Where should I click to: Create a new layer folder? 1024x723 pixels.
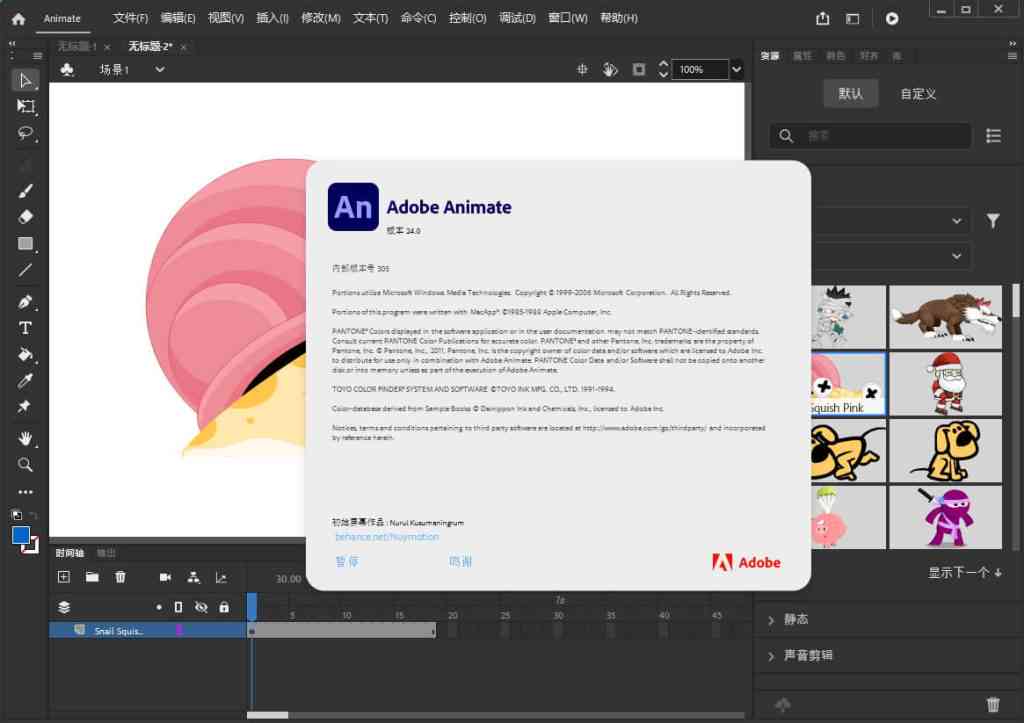tap(92, 577)
